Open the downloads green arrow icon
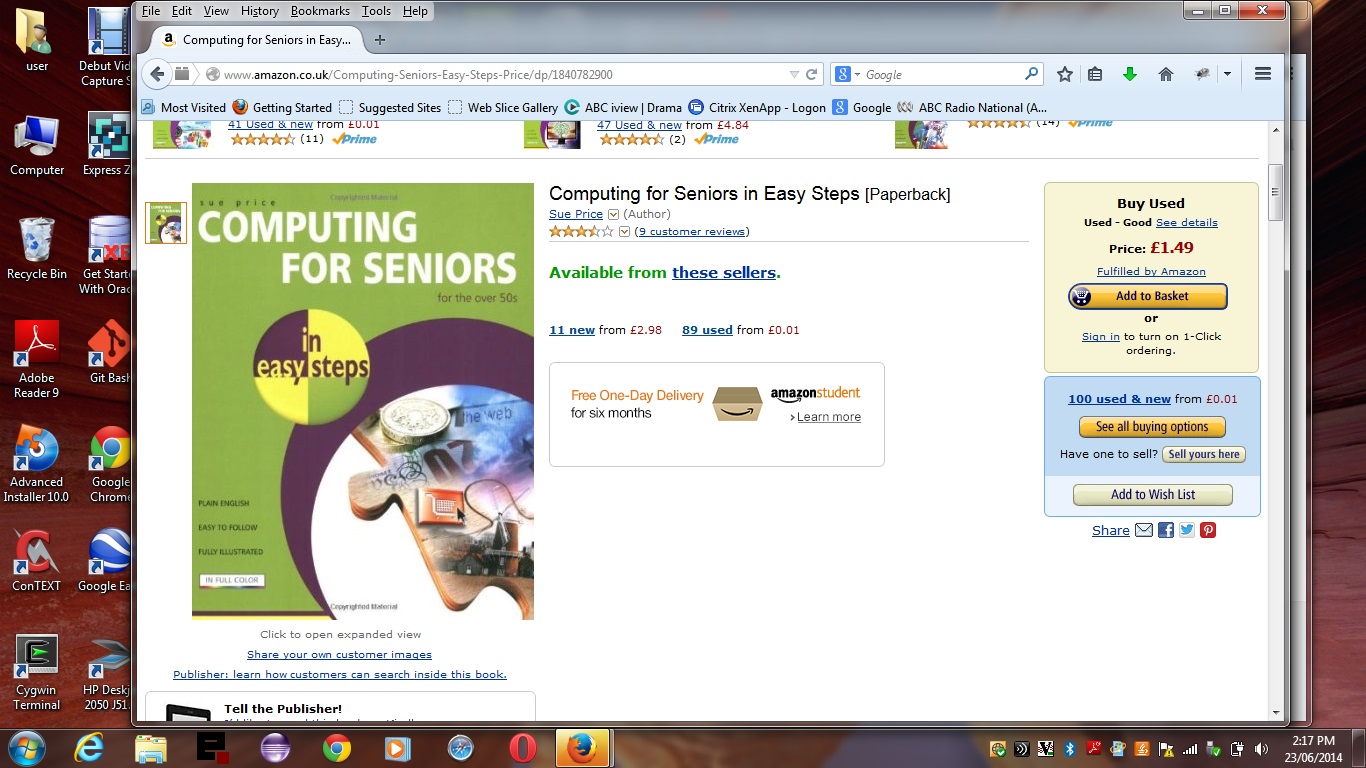This screenshot has width=1366, height=768. [x=1130, y=74]
